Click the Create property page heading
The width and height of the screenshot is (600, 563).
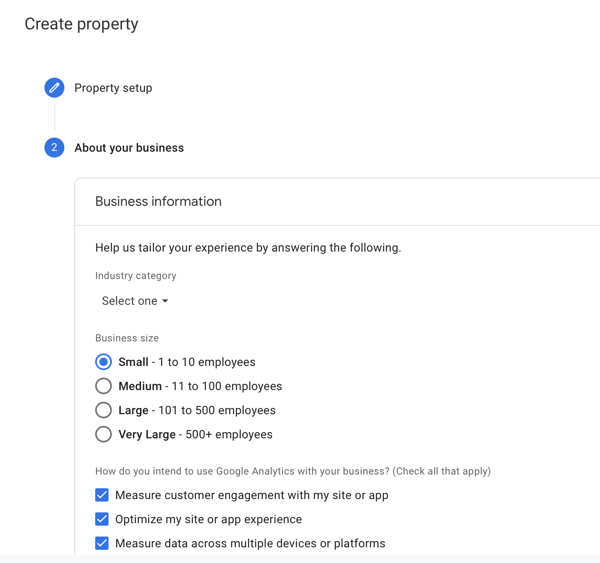[81, 24]
